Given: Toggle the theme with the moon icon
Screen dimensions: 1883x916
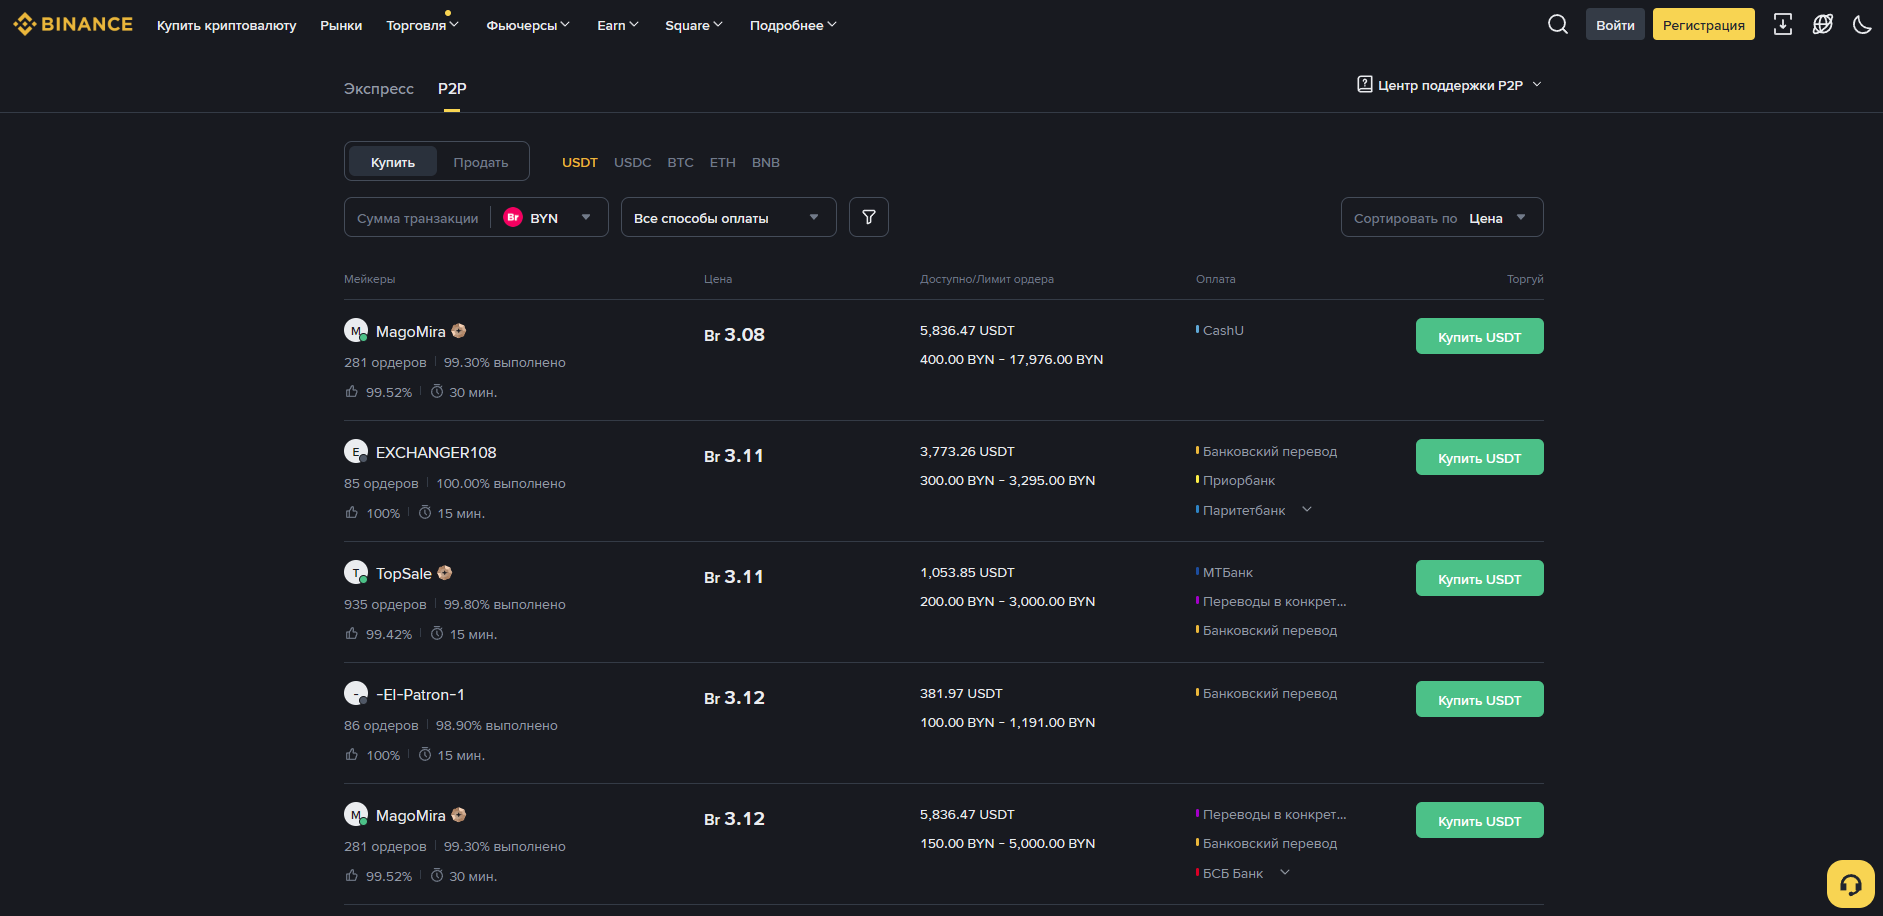Looking at the screenshot, I should click(1862, 24).
